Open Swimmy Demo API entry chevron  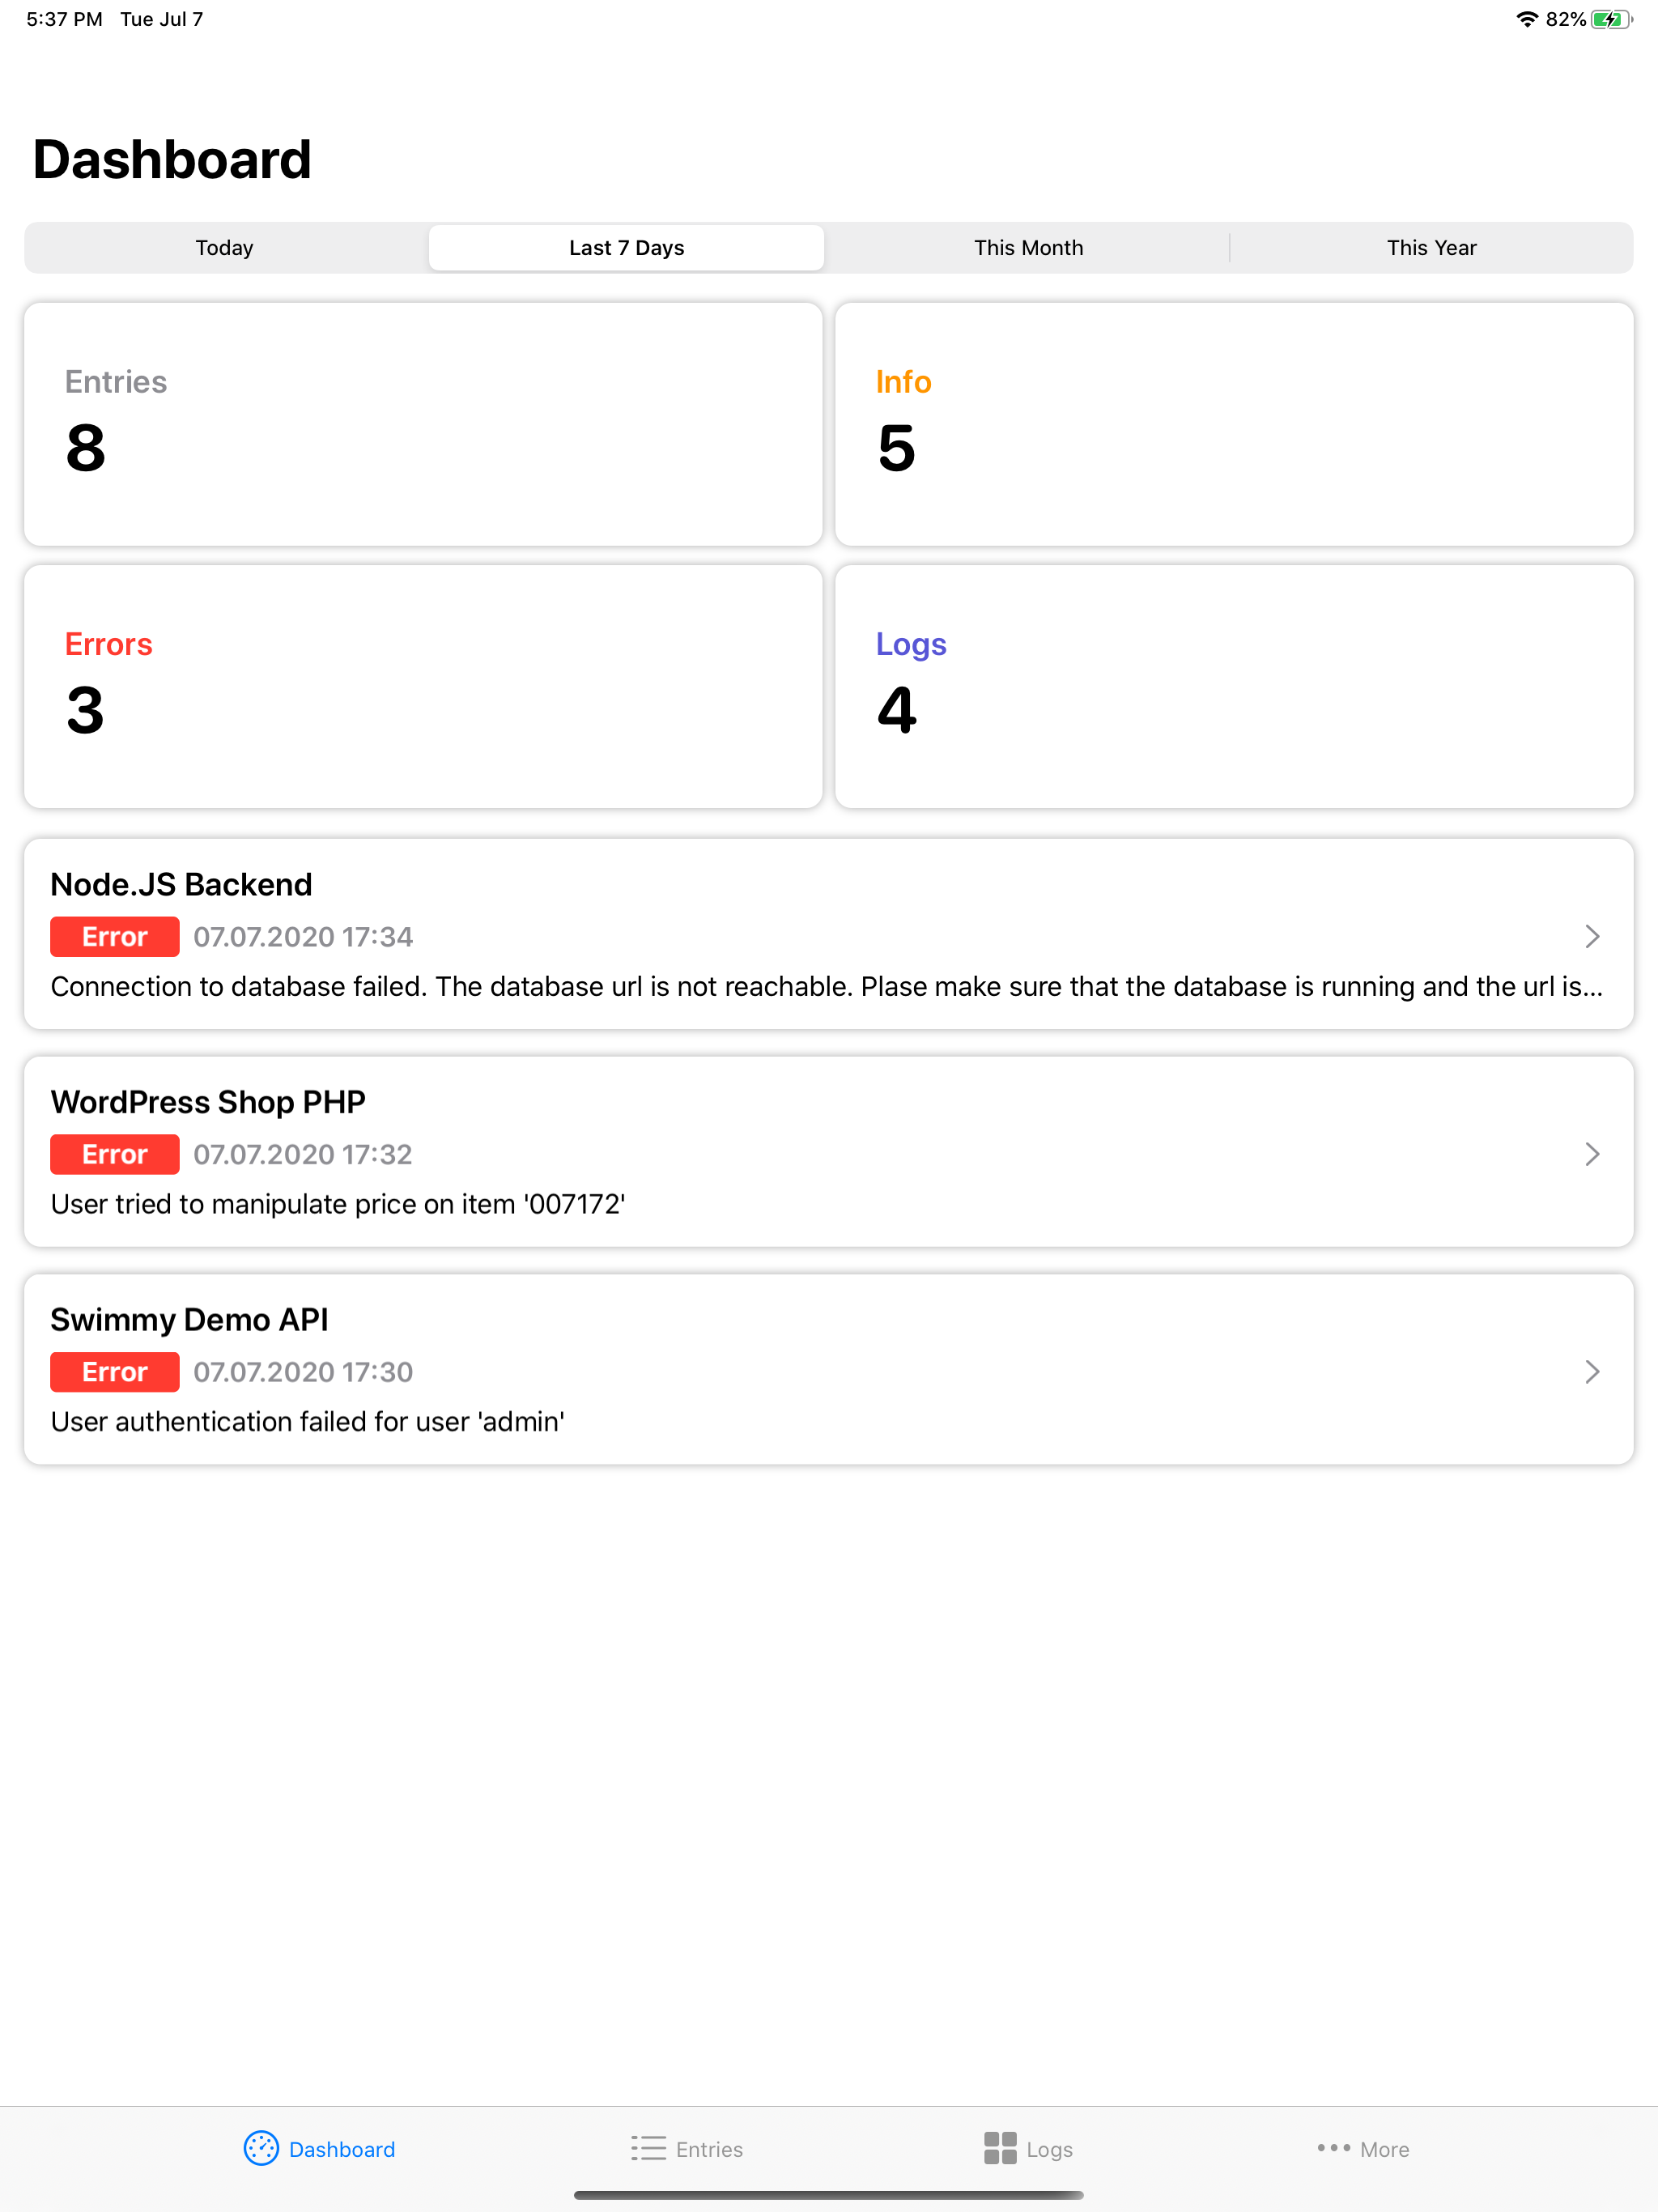[x=1592, y=1371]
